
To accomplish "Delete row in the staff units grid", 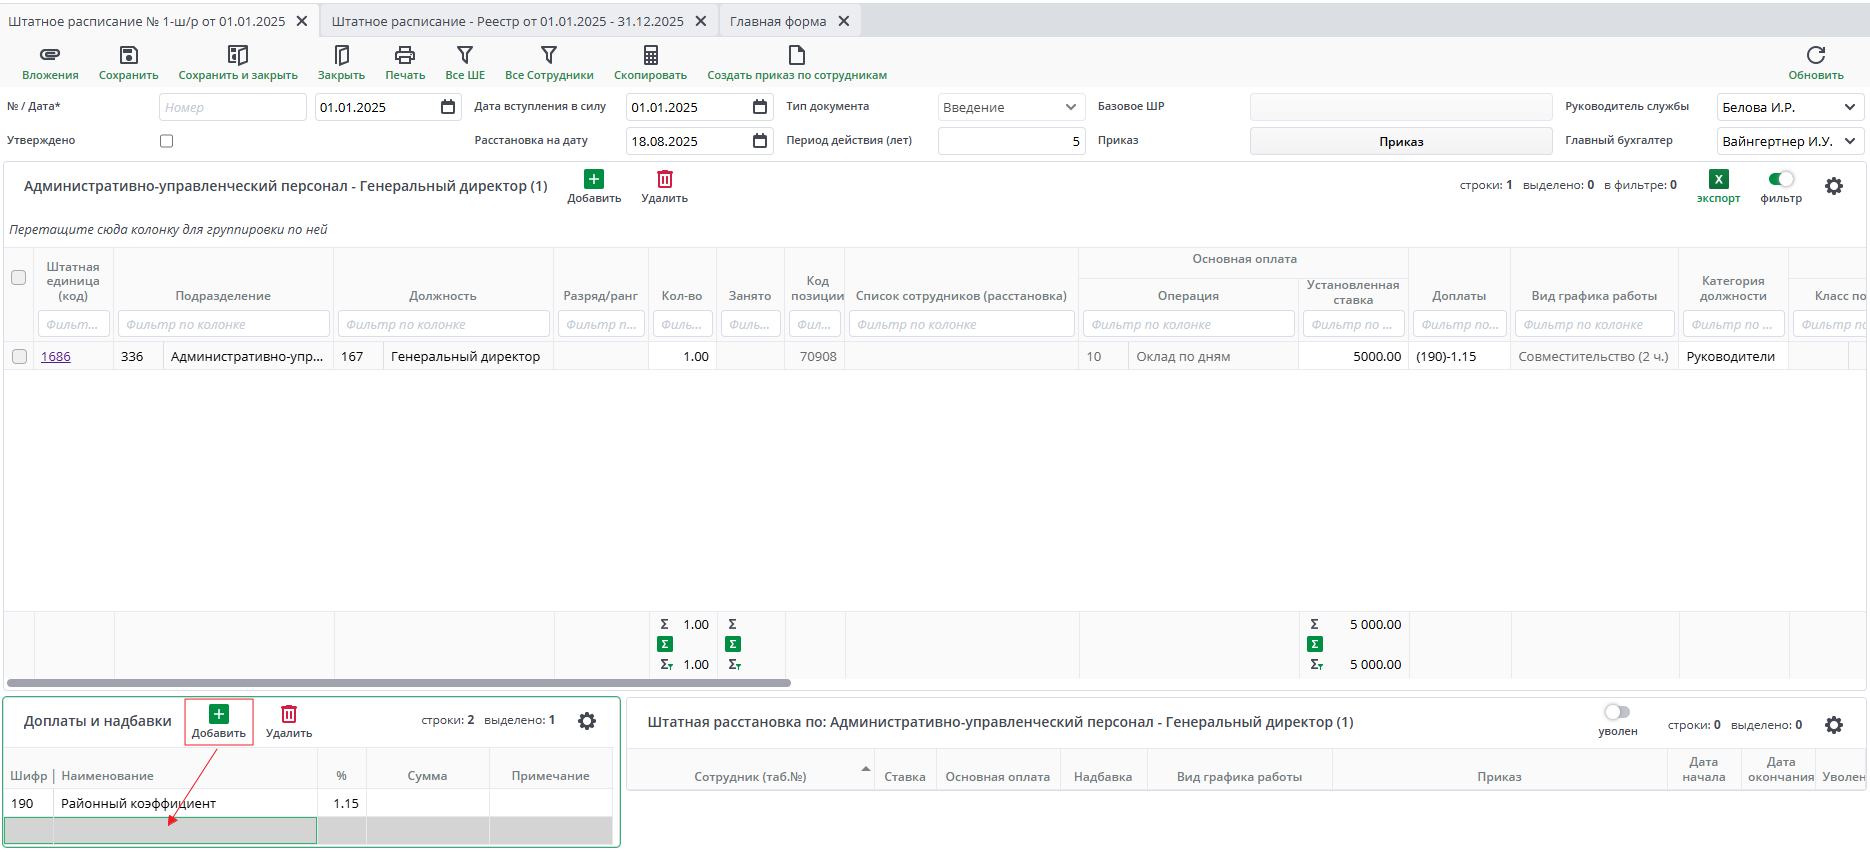I will [x=665, y=179].
